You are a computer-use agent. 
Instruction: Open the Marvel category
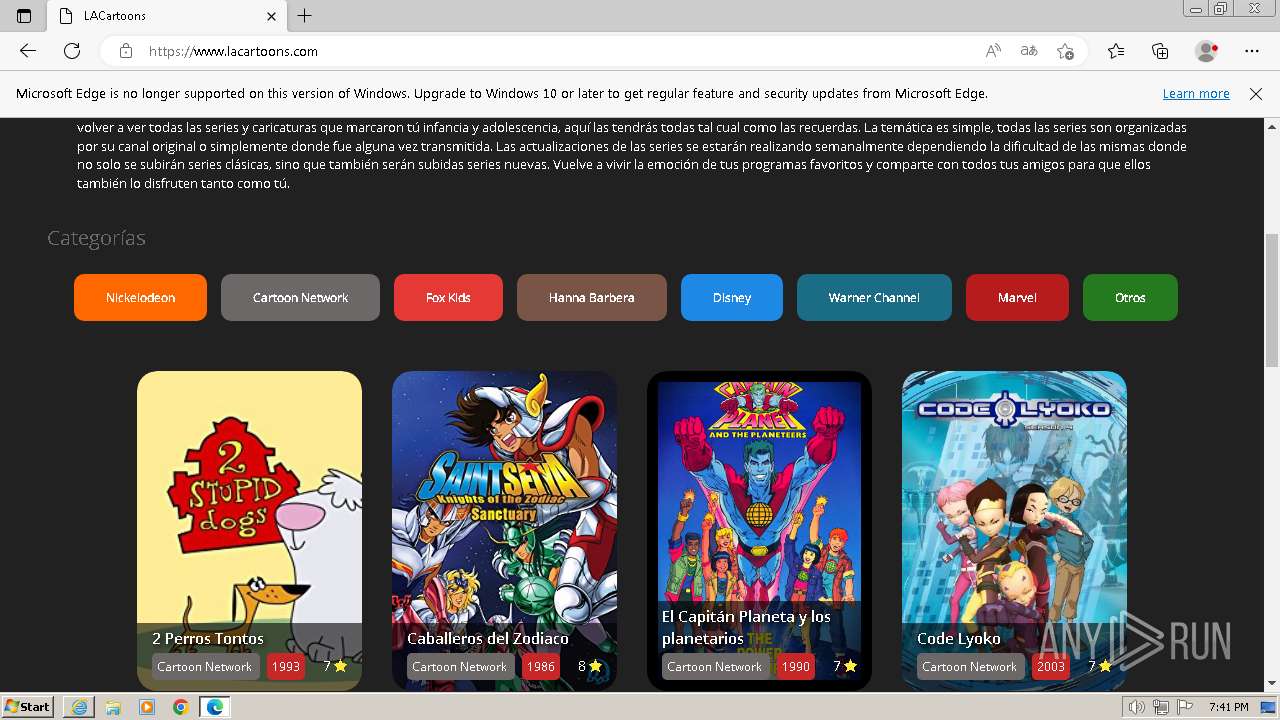[x=1017, y=298]
